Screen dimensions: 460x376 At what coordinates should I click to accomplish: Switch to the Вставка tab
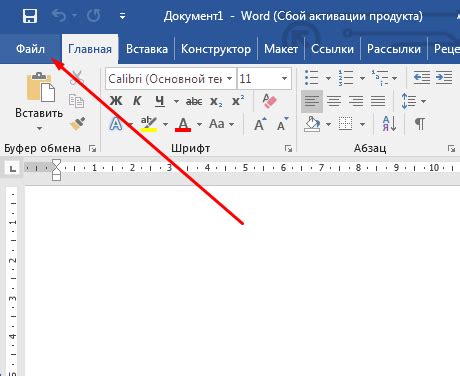147,49
